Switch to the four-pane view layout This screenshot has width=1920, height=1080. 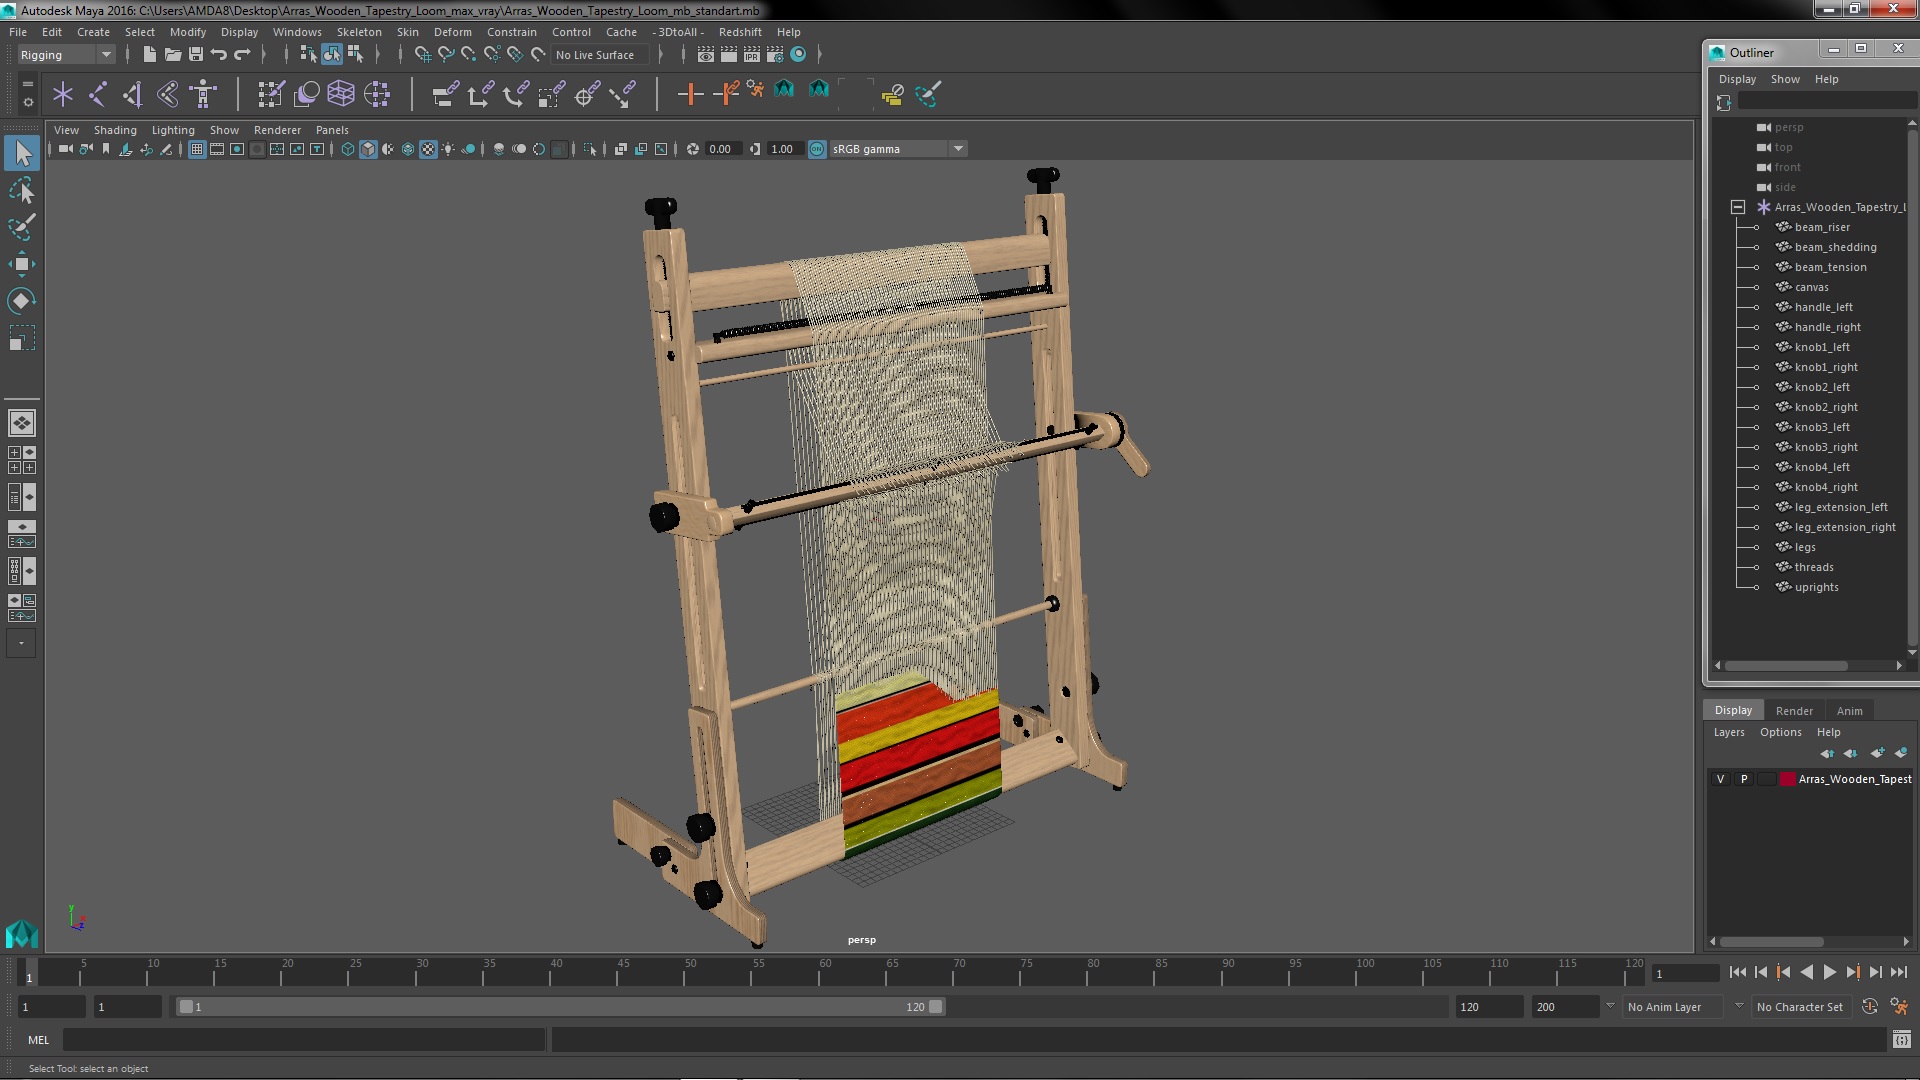22,460
